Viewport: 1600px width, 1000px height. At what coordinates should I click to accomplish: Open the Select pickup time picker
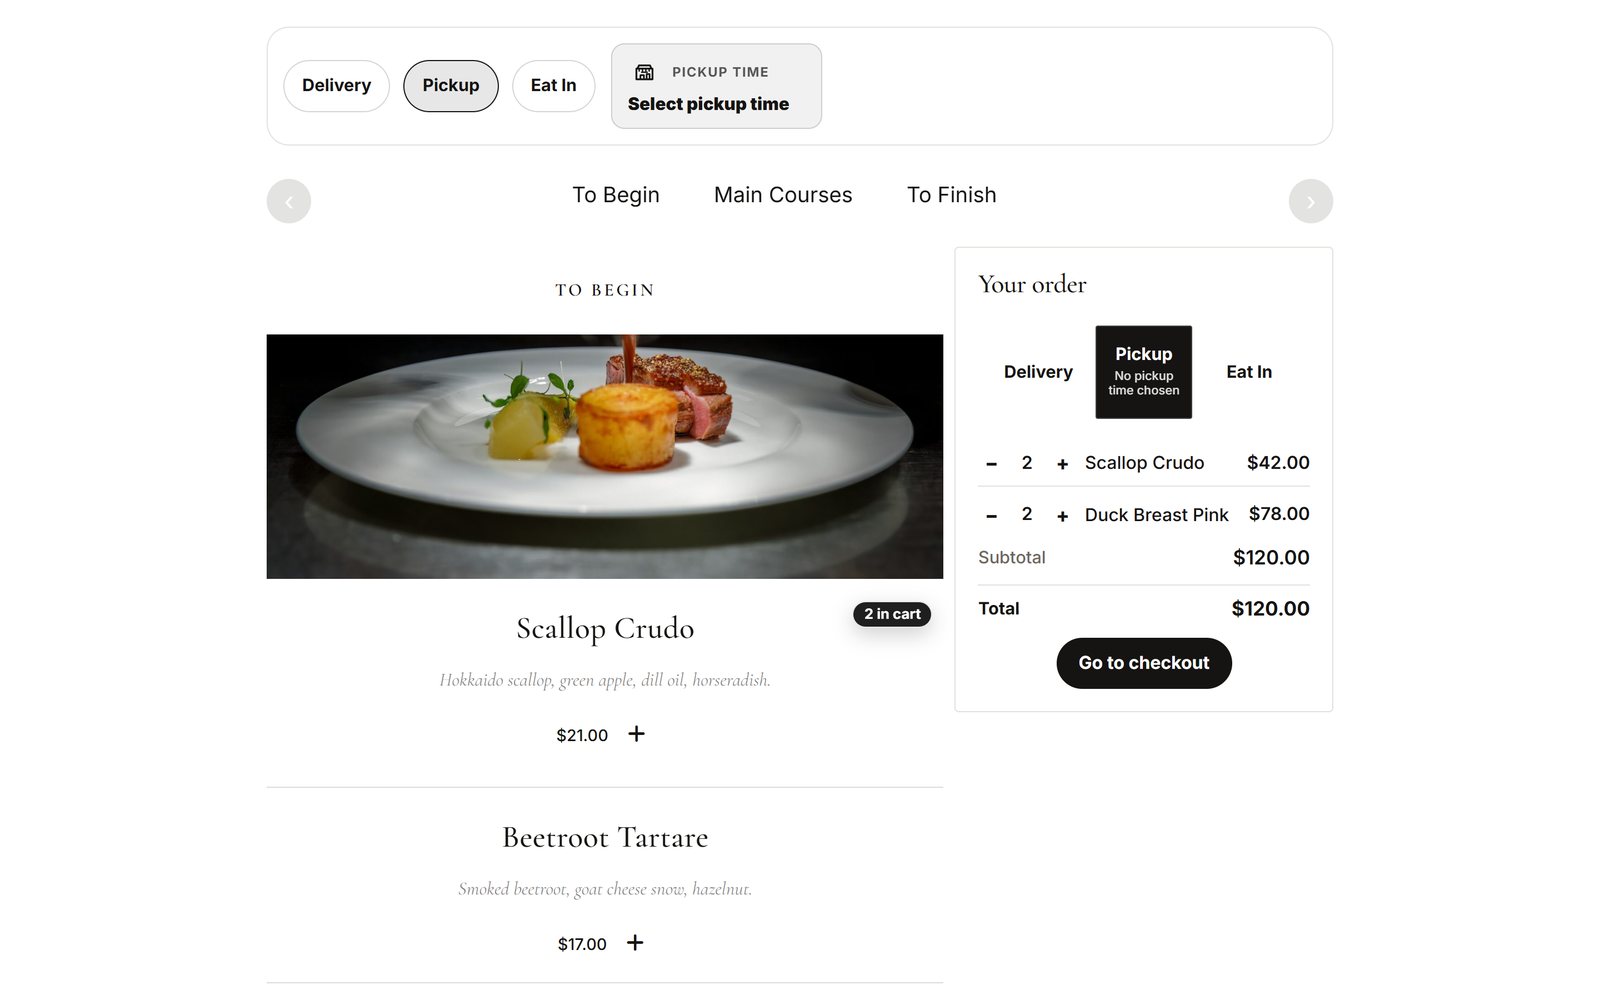coord(716,86)
